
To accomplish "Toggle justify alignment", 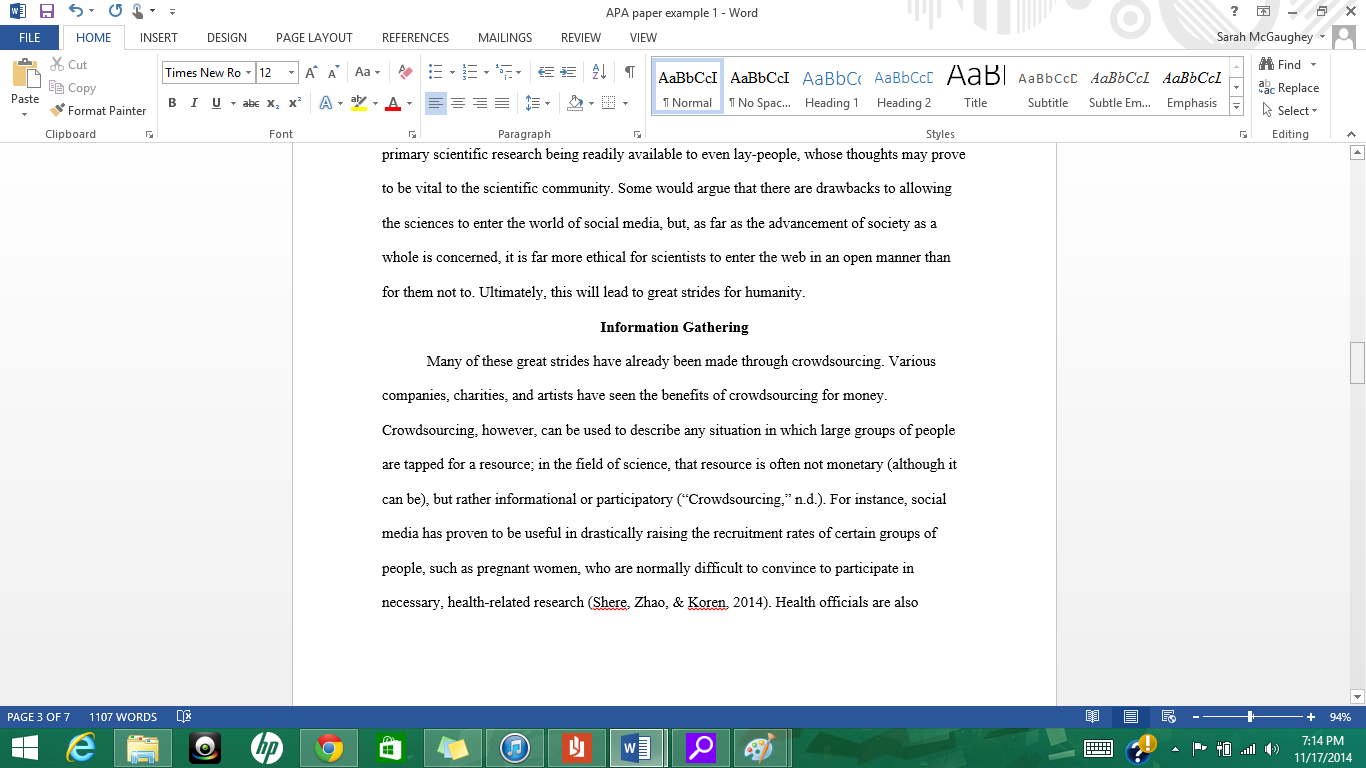I will coord(500,103).
